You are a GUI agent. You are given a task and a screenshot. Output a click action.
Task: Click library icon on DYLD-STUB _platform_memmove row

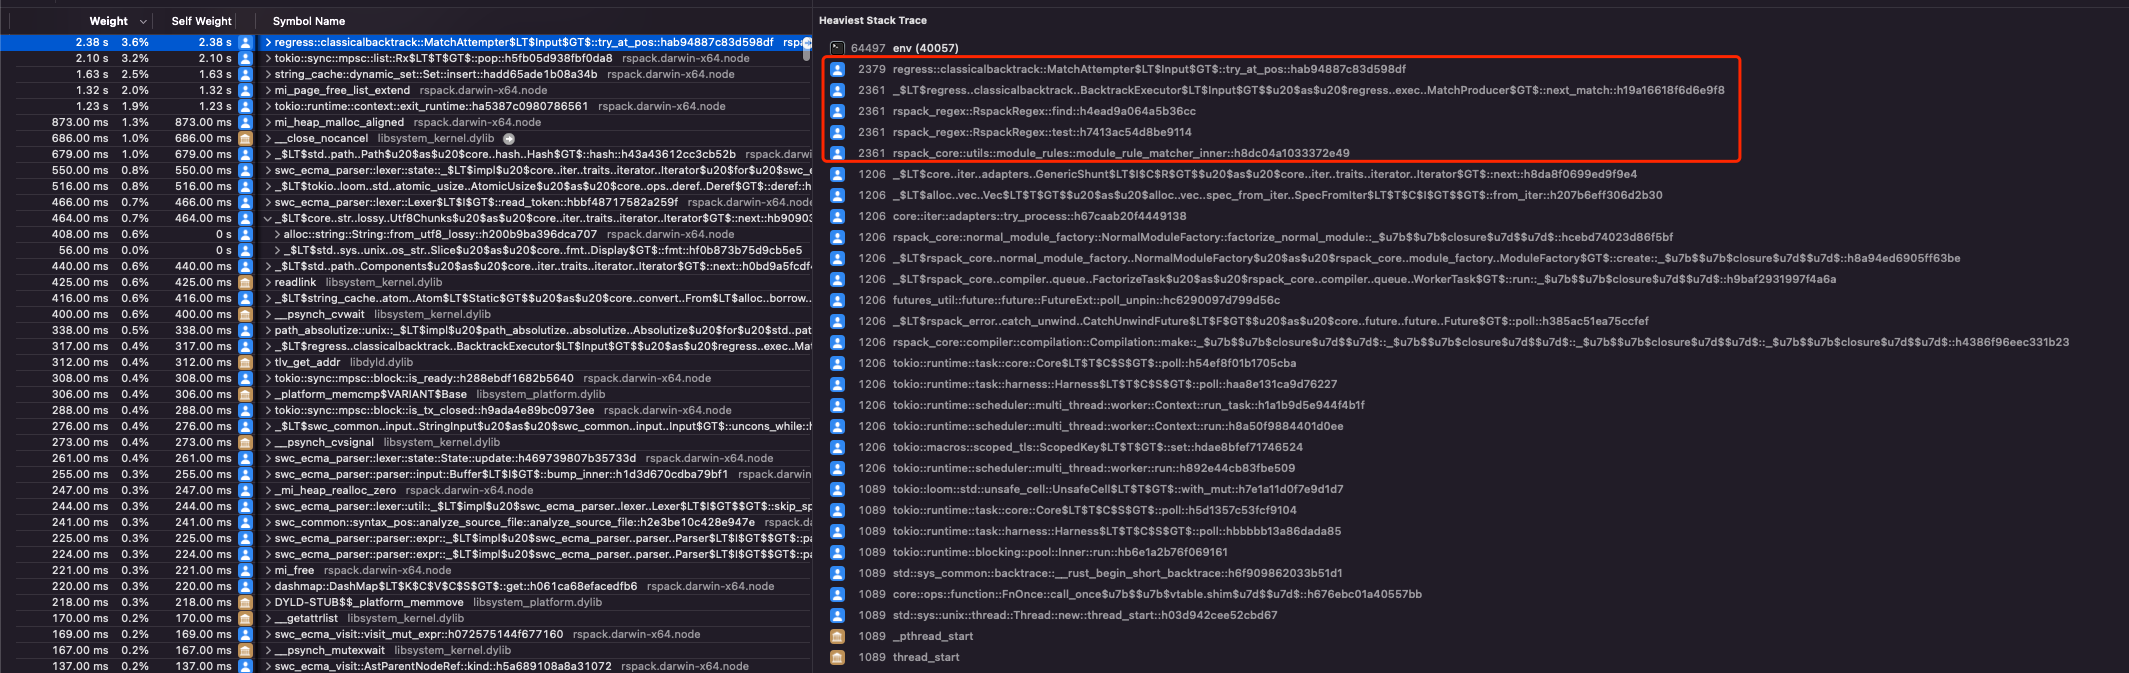point(245,602)
